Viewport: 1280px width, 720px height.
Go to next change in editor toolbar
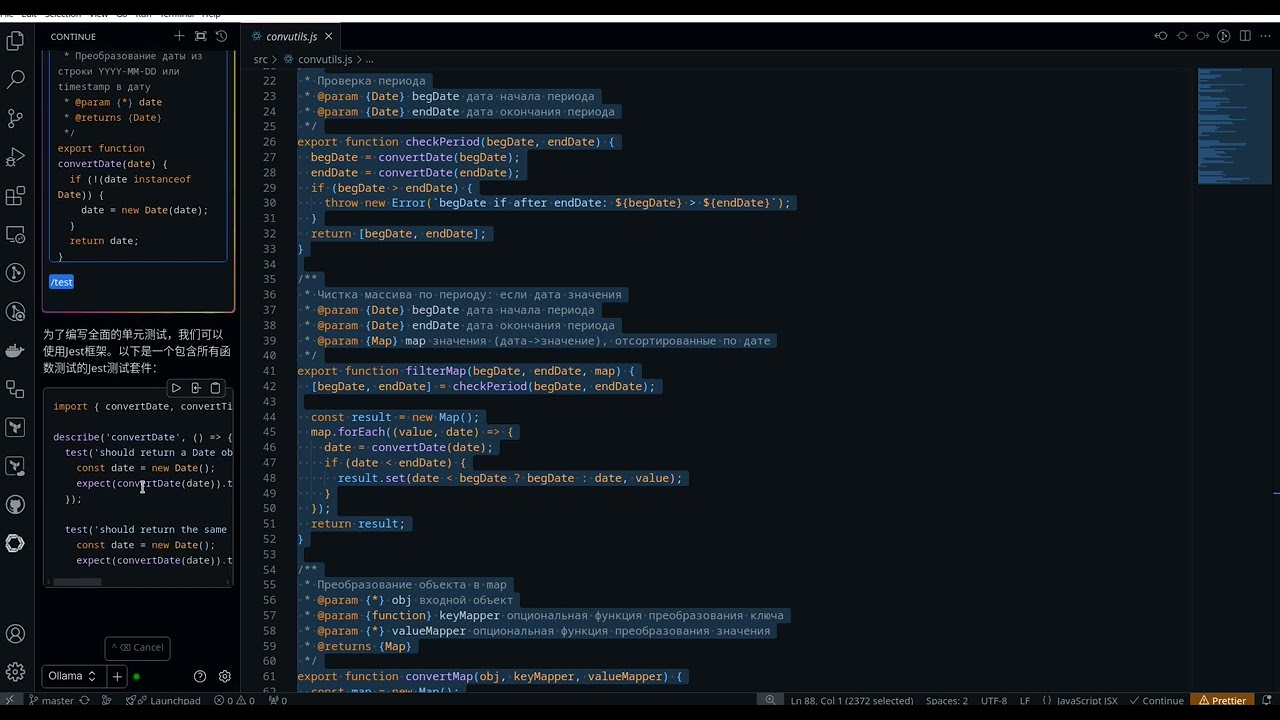point(1203,36)
